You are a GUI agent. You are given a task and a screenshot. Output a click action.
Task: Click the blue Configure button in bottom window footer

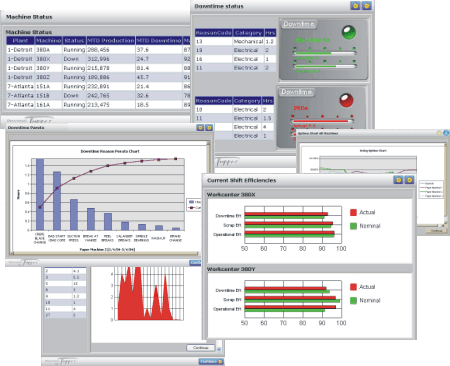coord(211,361)
